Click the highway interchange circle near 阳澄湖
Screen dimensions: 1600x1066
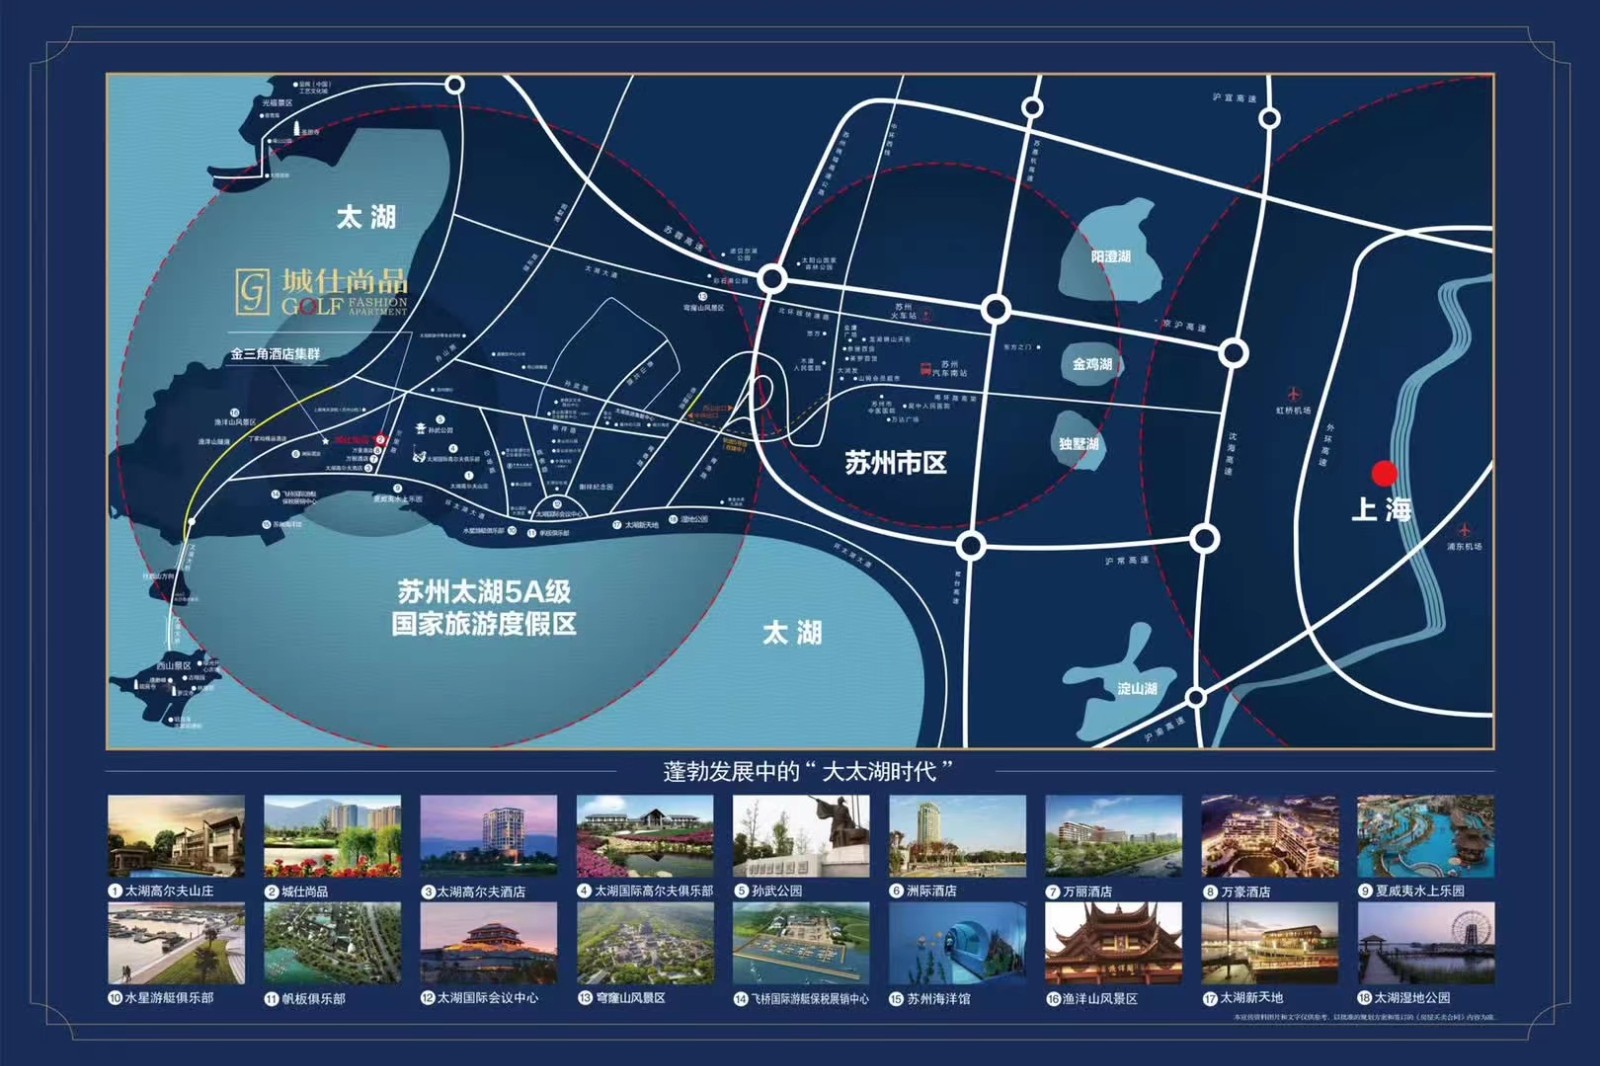(x=996, y=309)
